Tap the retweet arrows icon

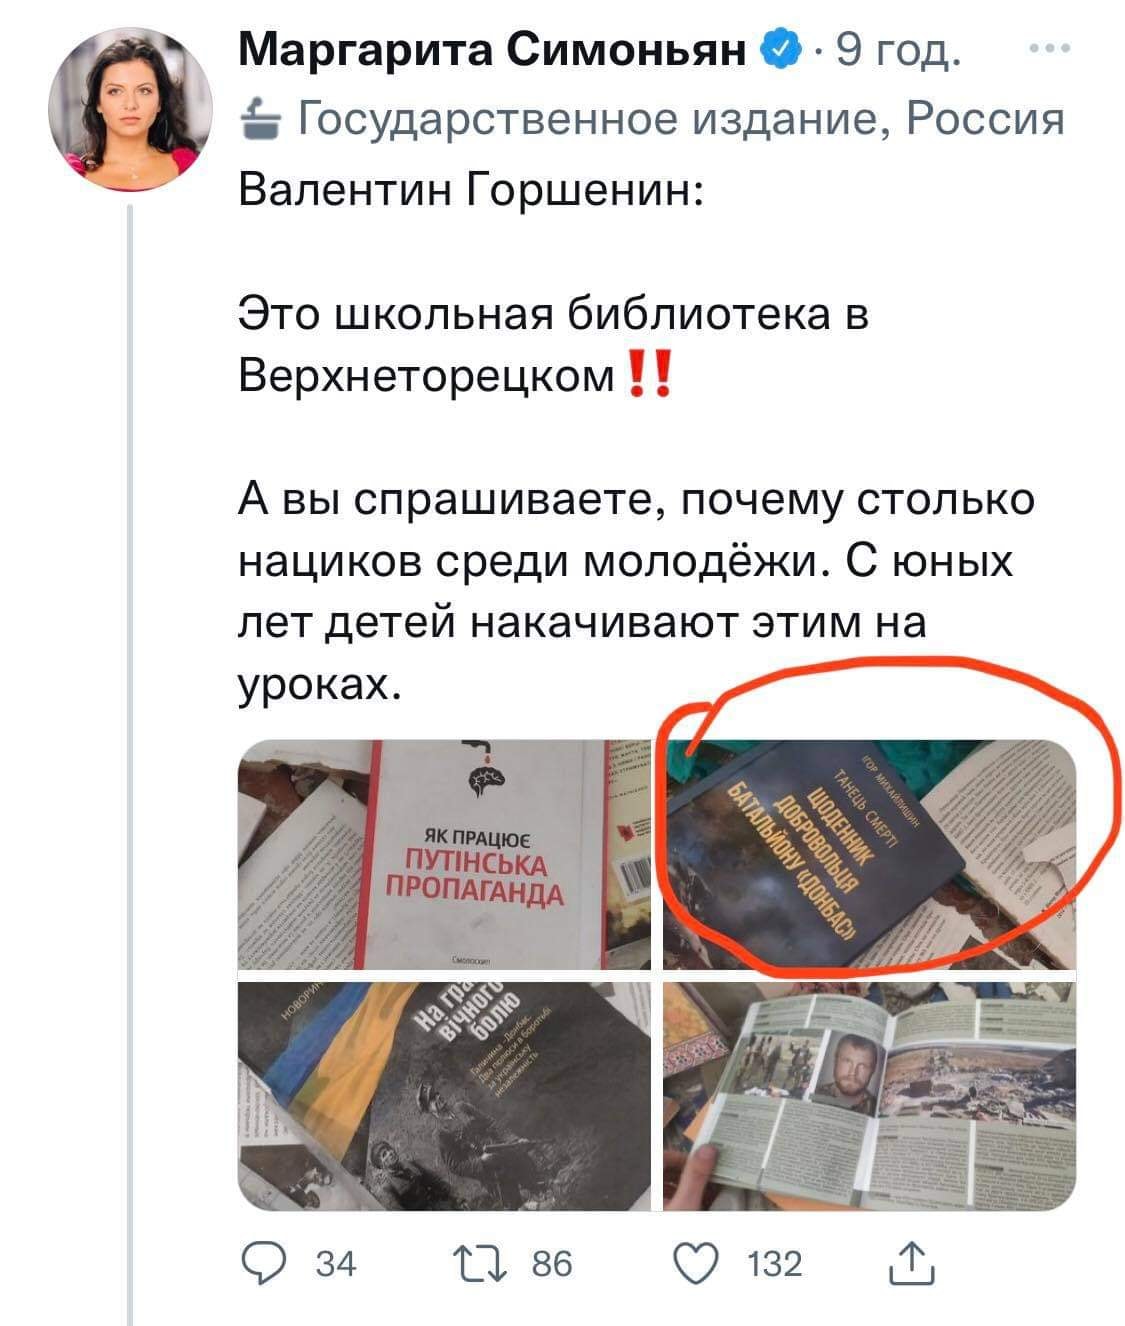coord(487,1263)
